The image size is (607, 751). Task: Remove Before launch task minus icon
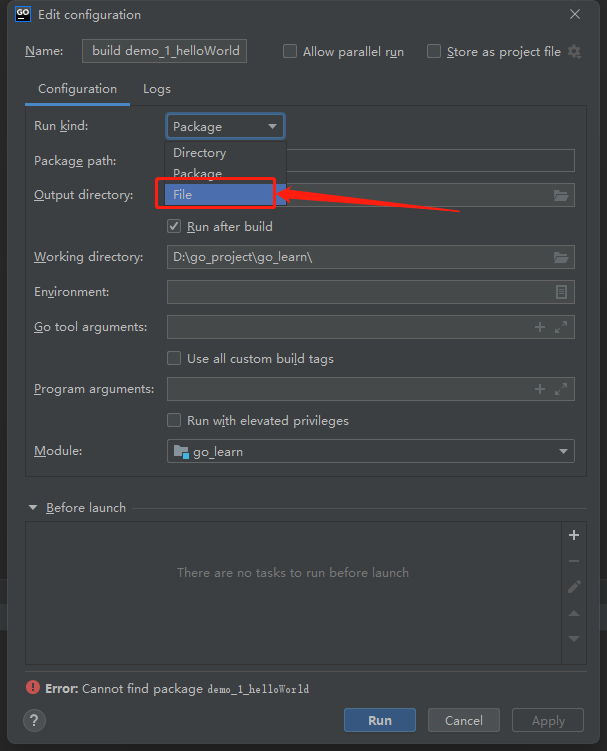coord(574,561)
